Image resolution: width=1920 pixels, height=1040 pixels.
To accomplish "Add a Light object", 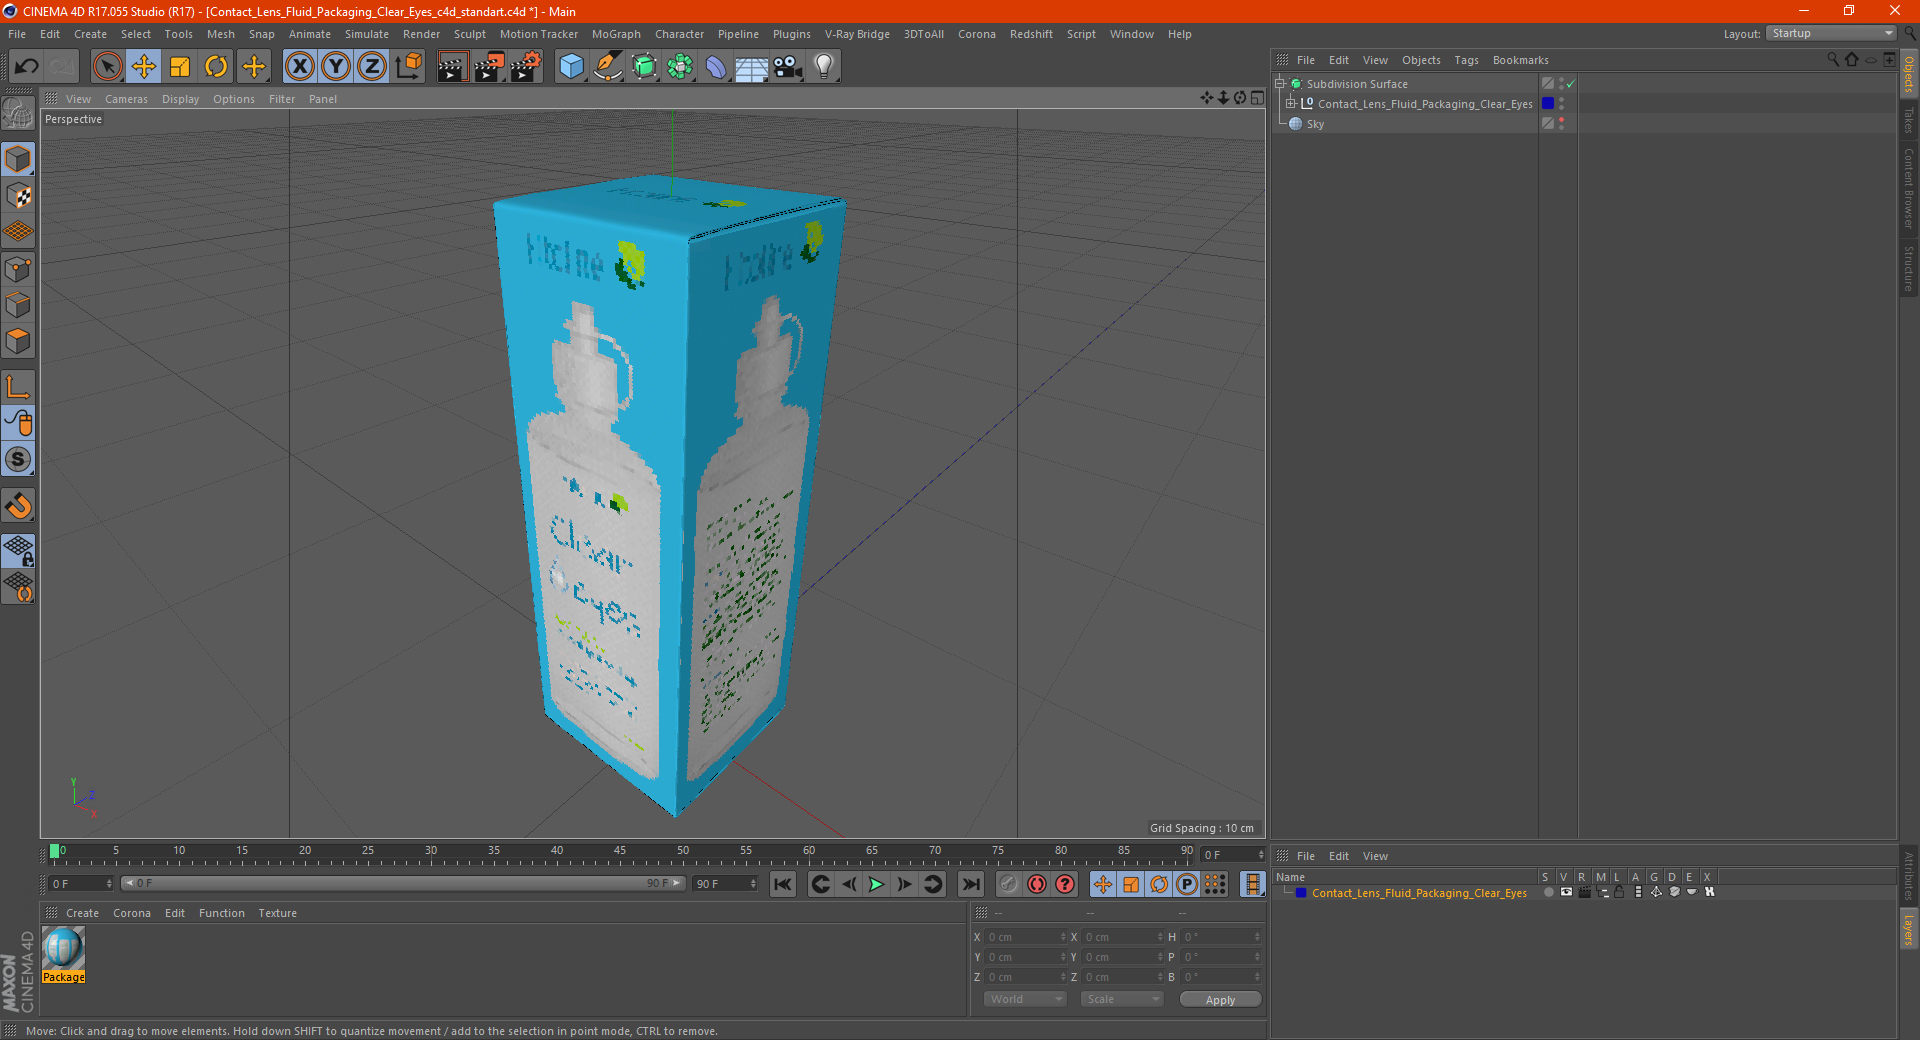I will tap(823, 67).
